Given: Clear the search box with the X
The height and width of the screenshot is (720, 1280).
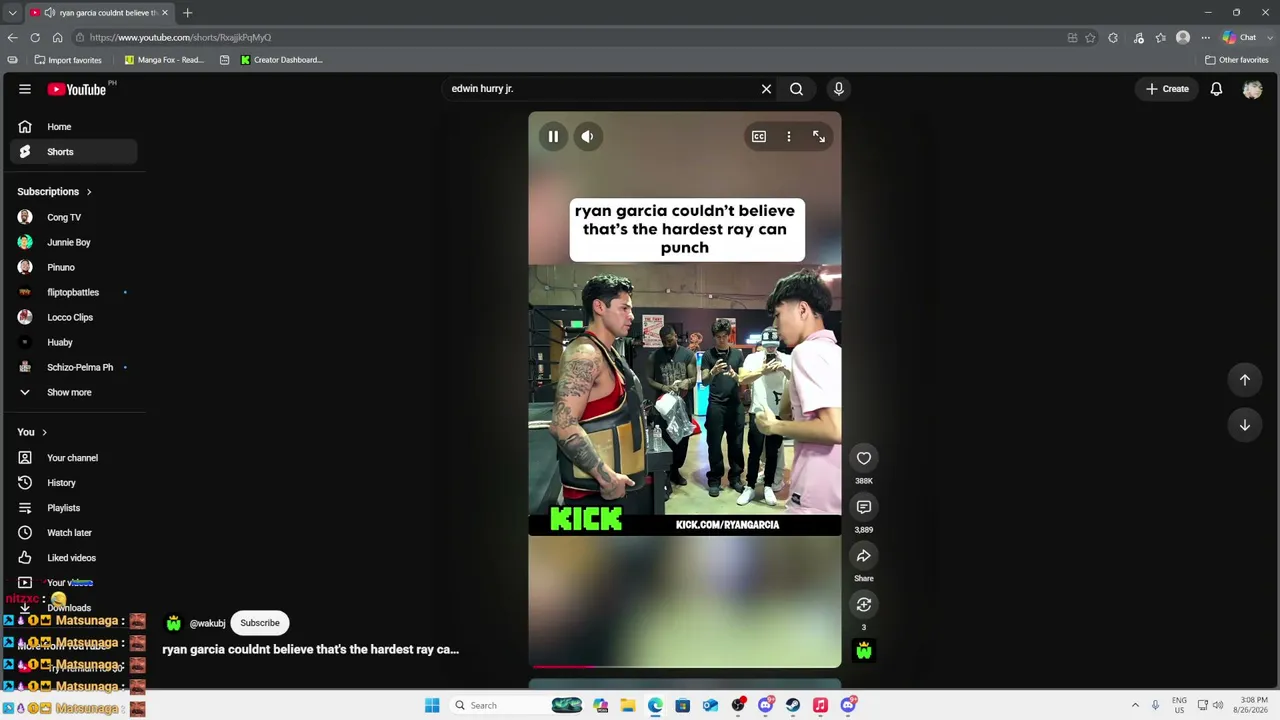Looking at the screenshot, I should tap(766, 89).
